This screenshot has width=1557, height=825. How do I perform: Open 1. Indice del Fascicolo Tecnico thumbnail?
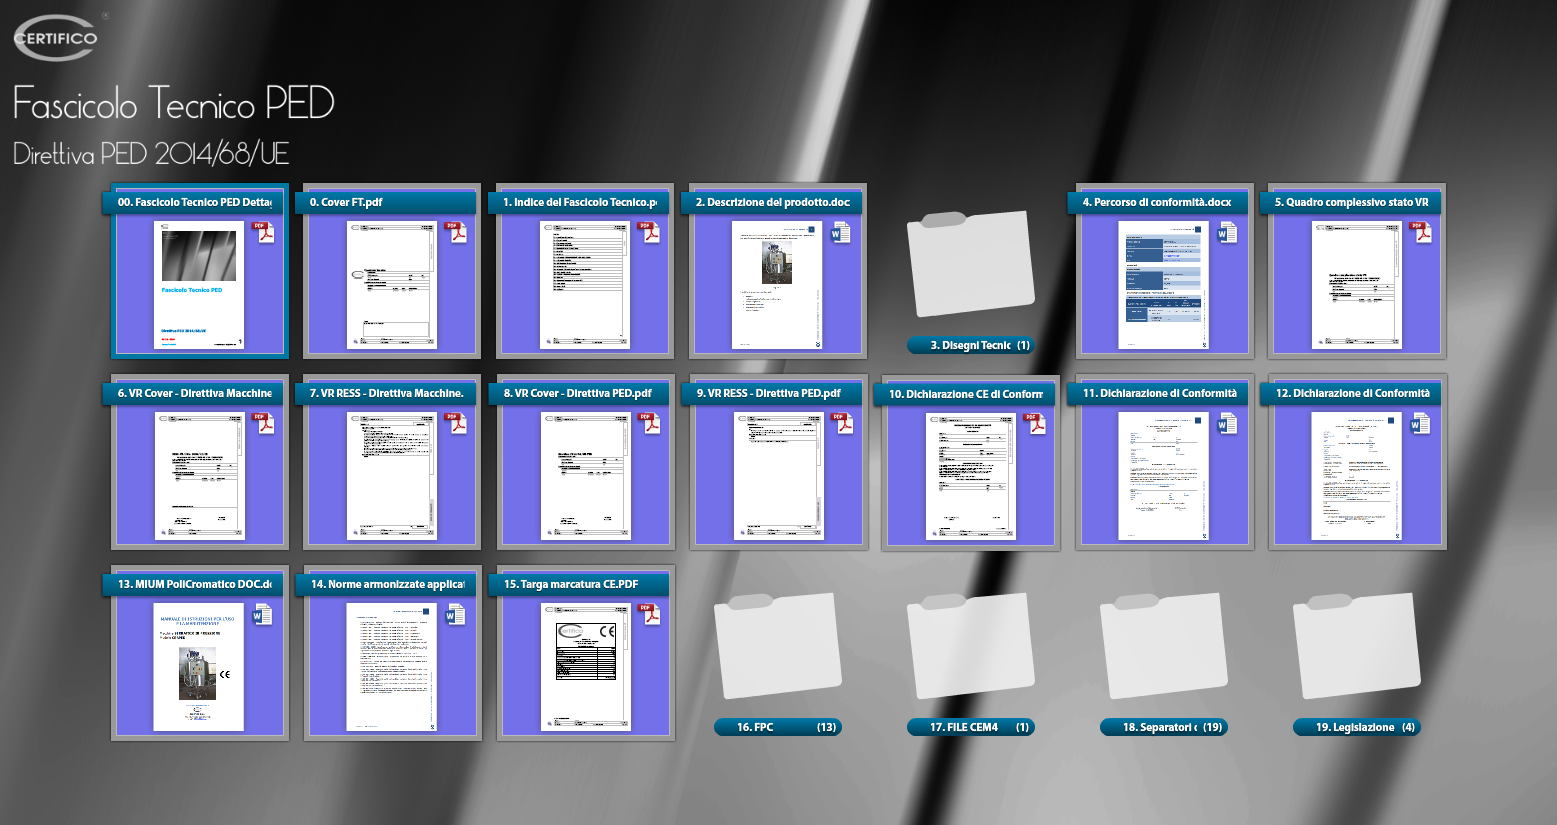click(x=585, y=285)
